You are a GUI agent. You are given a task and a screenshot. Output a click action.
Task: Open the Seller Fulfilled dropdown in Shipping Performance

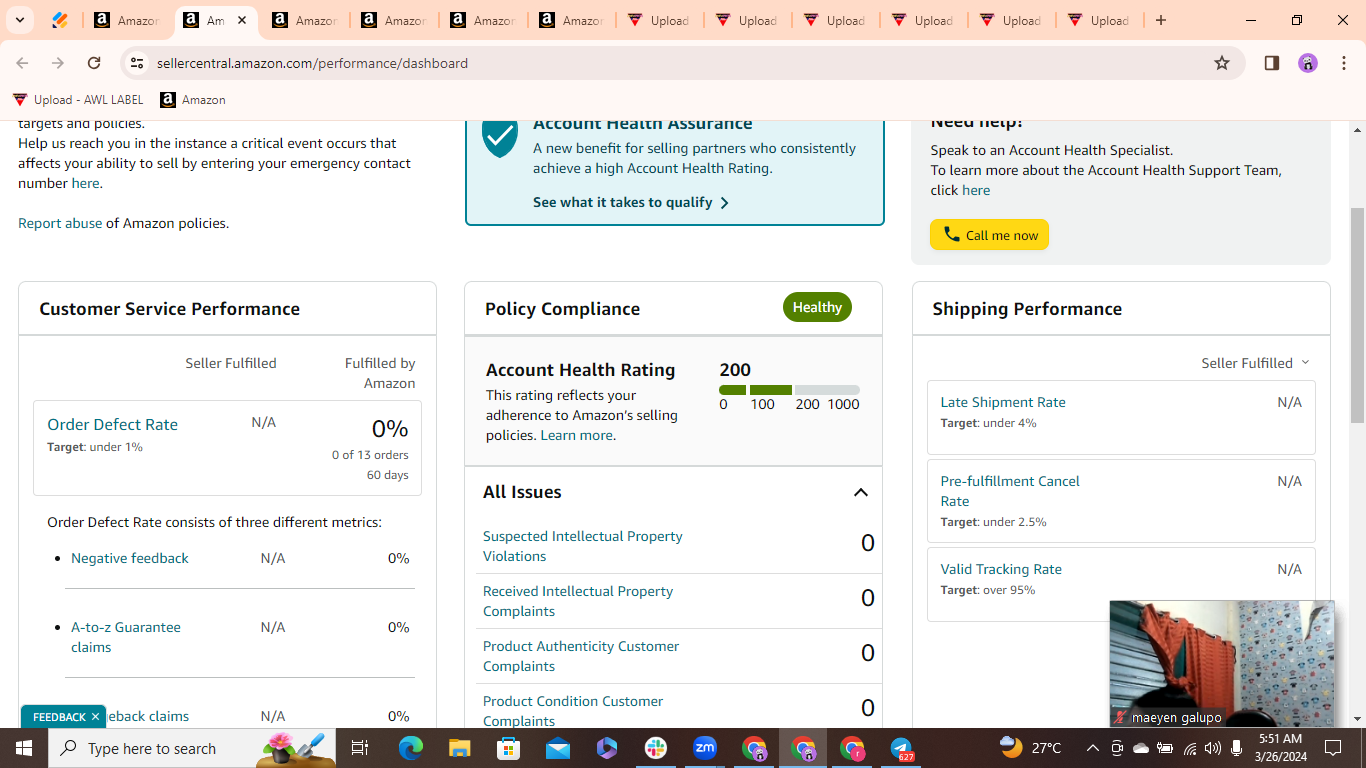tap(1255, 363)
